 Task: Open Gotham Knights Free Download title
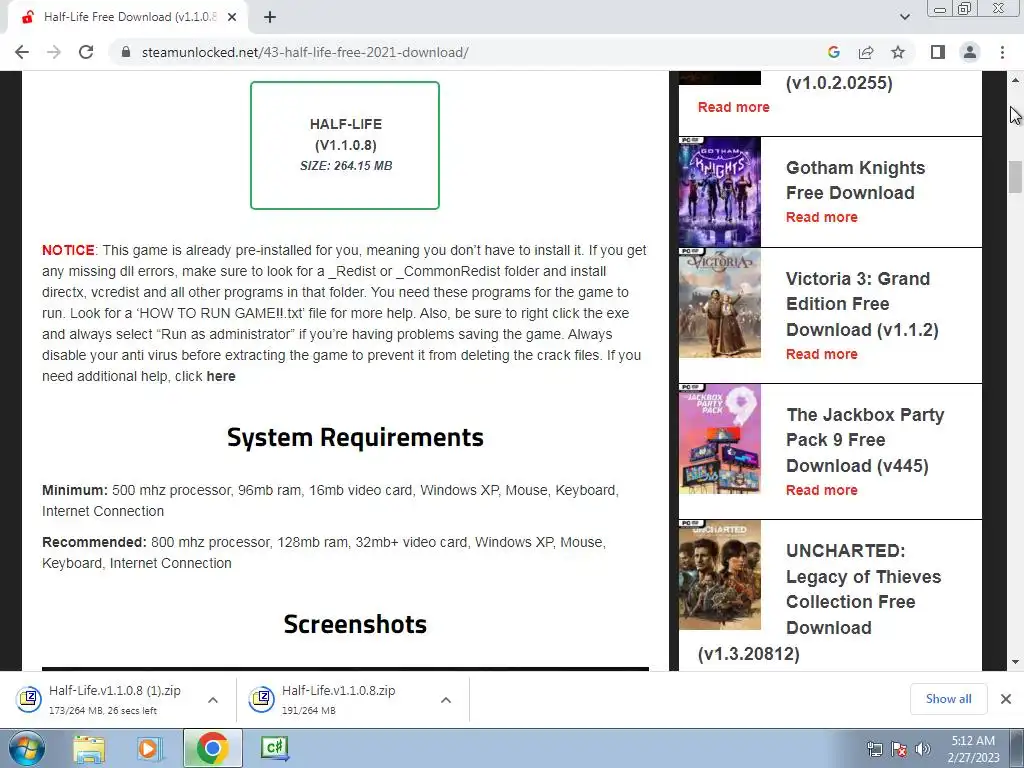point(856,180)
